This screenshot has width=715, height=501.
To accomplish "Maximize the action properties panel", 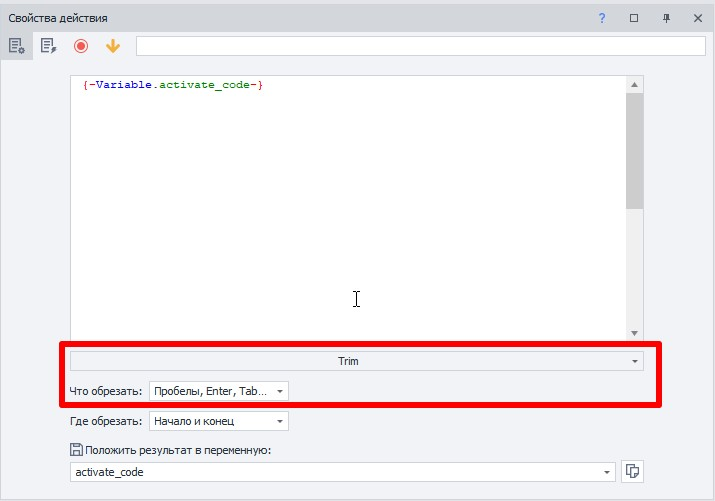I will pos(634,18).
